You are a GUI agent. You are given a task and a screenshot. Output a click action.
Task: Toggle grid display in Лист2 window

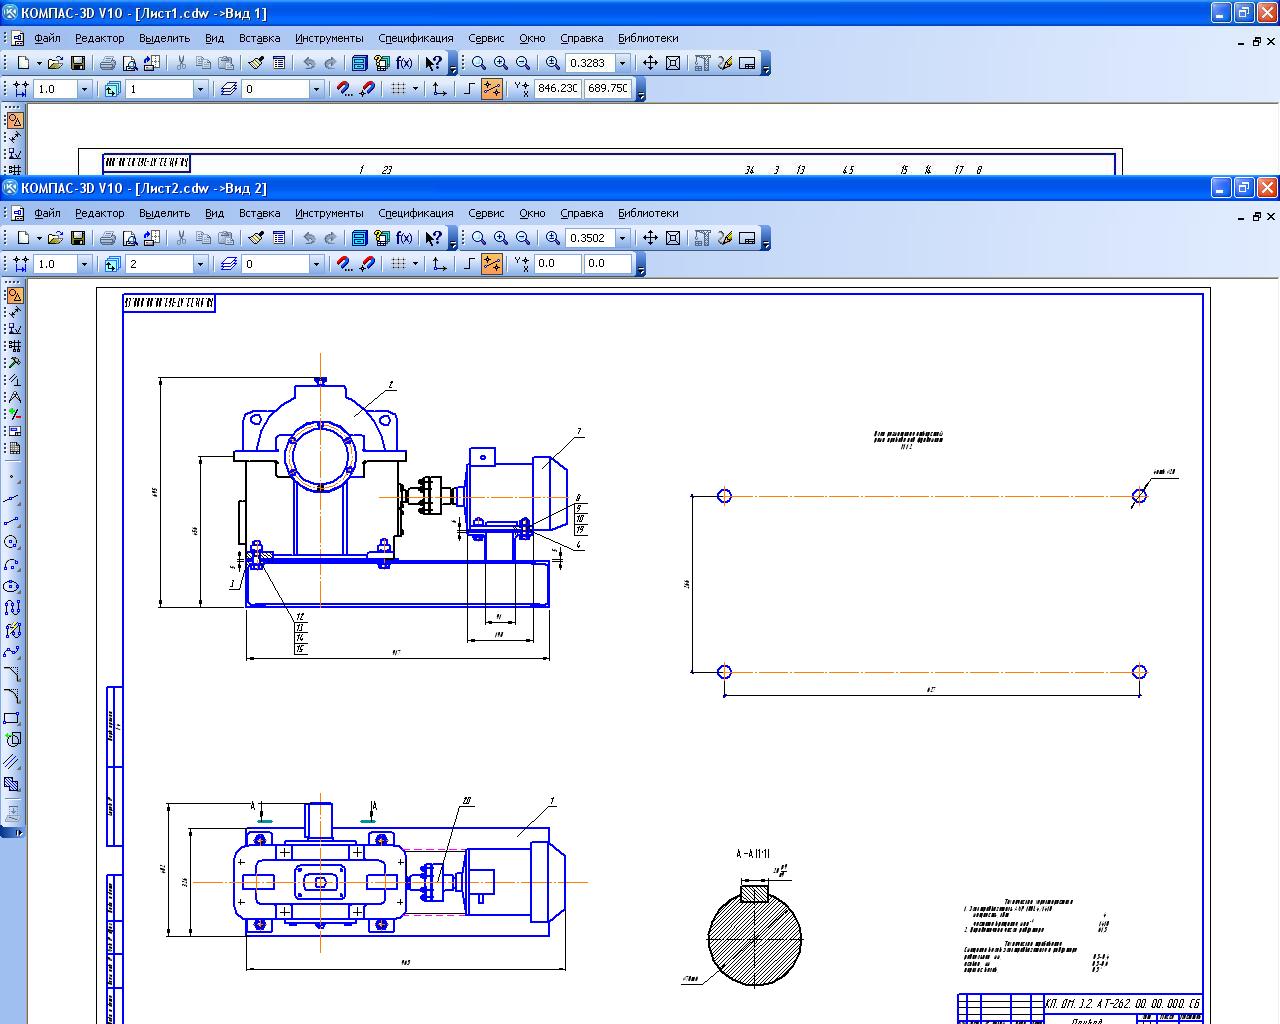(398, 264)
